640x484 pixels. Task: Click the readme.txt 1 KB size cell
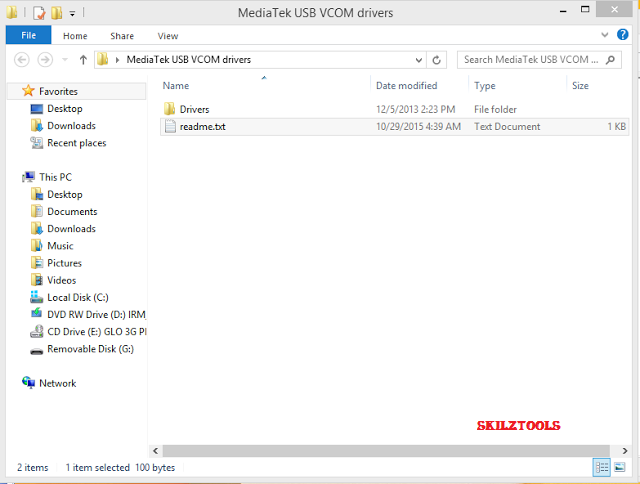click(616, 127)
